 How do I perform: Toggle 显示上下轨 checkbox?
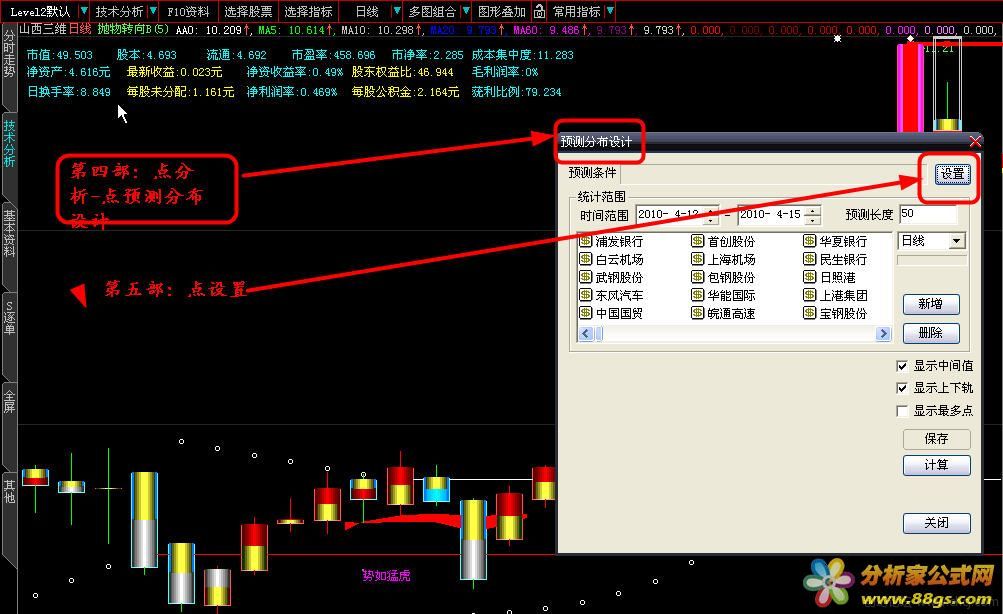[x=902, y=388]
